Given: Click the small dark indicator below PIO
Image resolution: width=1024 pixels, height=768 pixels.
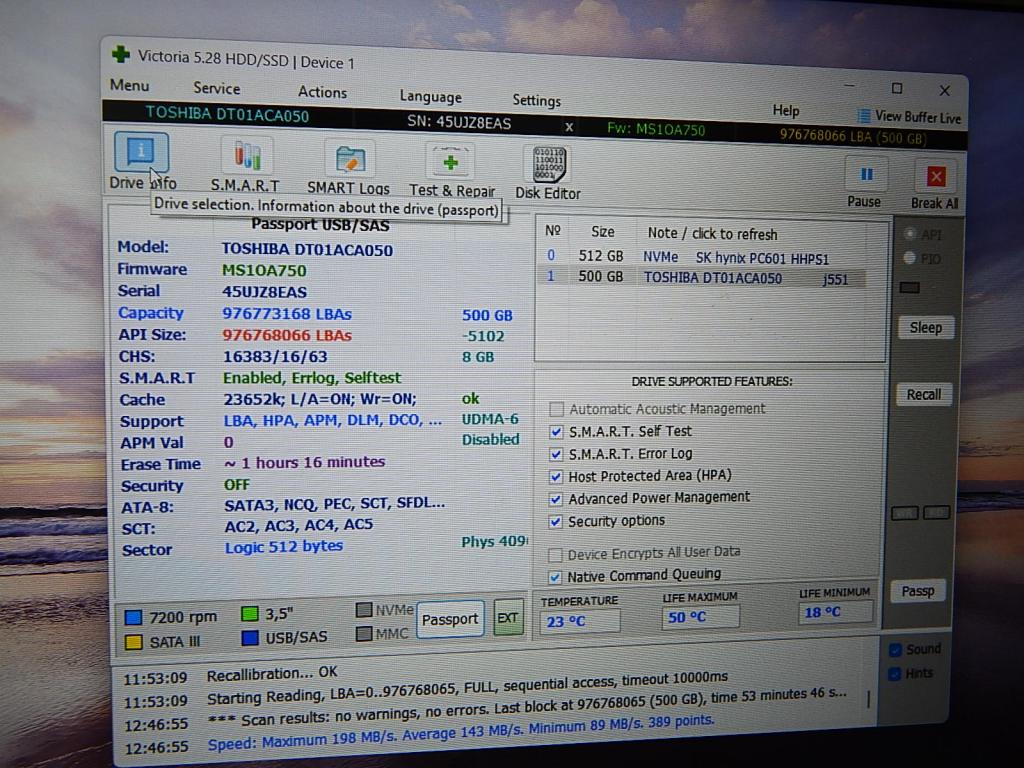Looking at the screenshot, I should [x=910, y=287].
